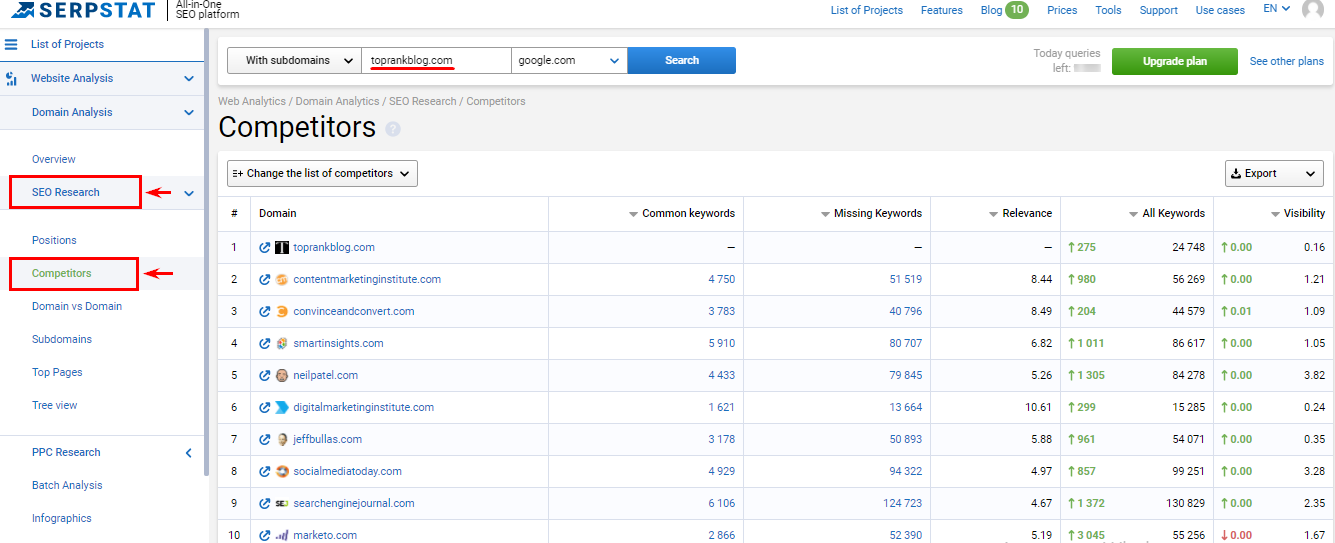Open external link icon for toprankblog.com
1335x543 pixels.
[x=265, y=247]
